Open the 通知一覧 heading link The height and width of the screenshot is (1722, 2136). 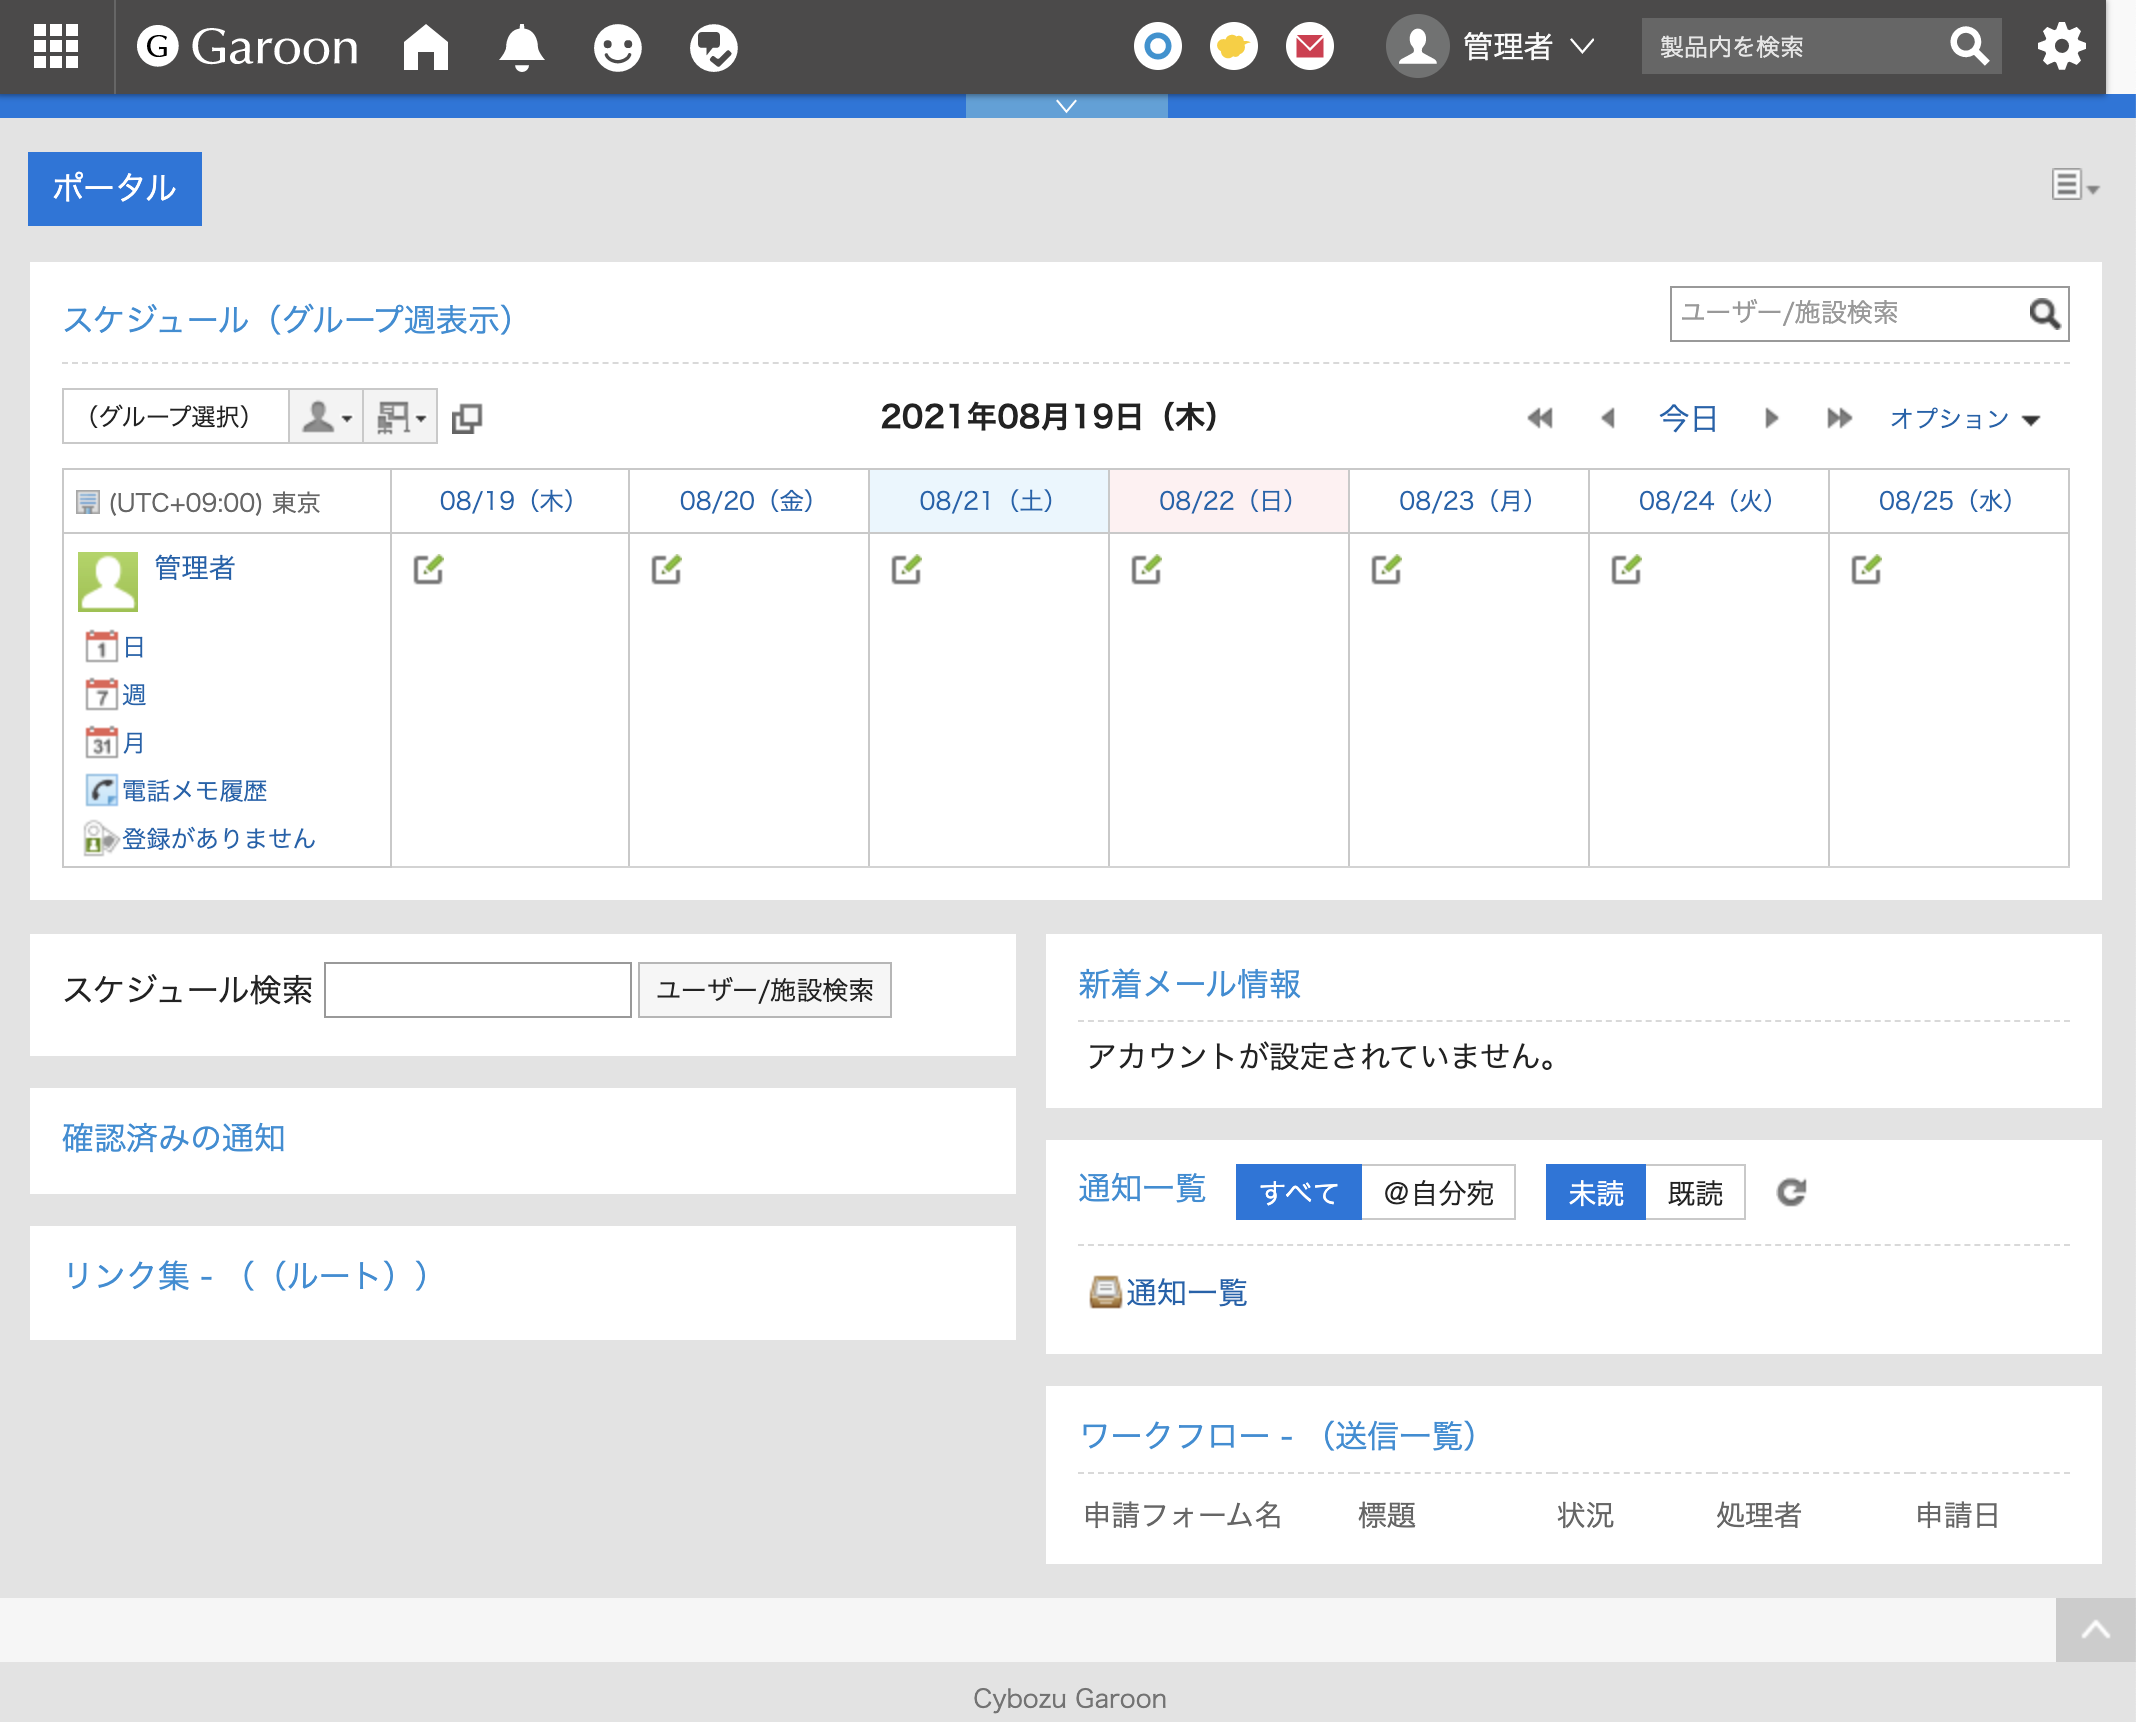[x=1142, y=1188]
